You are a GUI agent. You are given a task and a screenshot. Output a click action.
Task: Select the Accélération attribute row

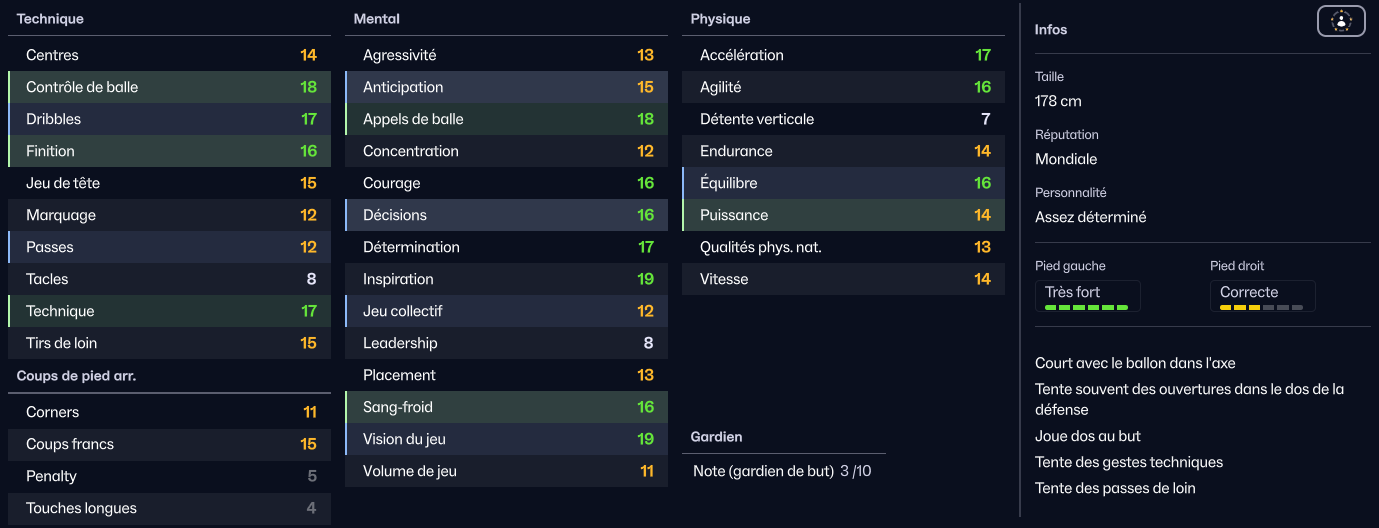click(x=843, y=55)
